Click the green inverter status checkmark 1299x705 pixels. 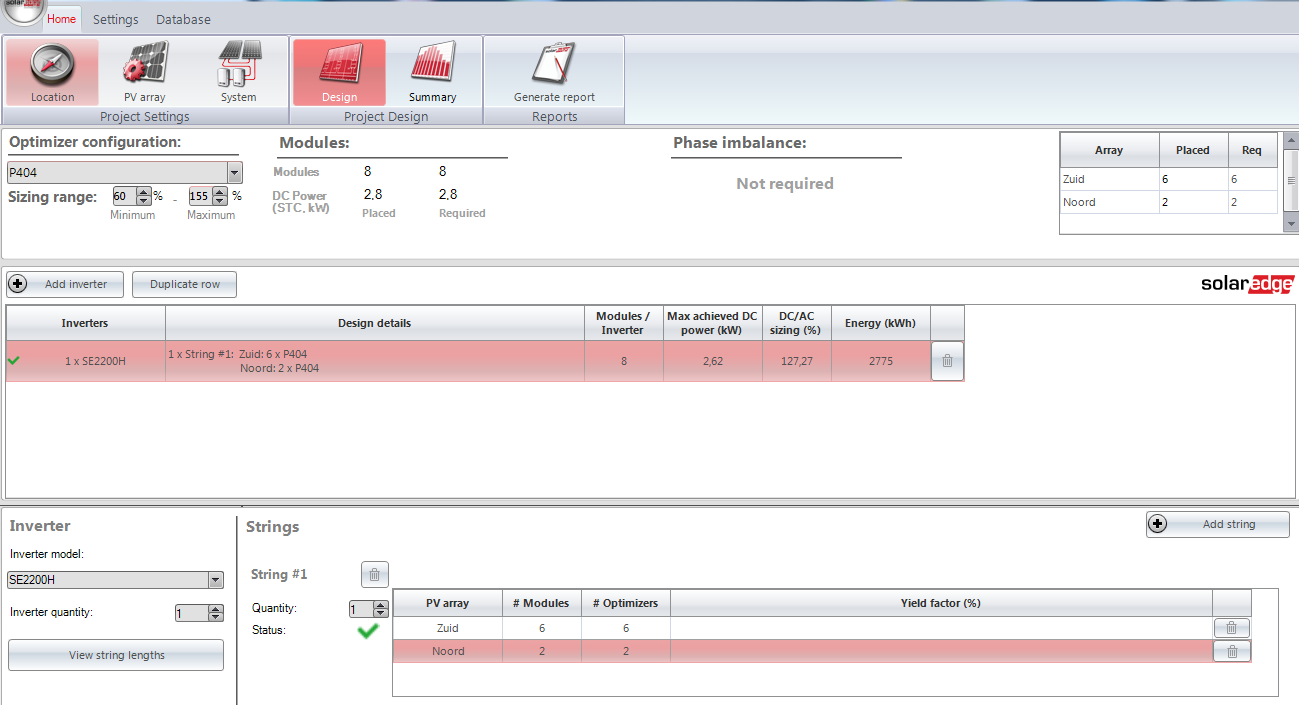[14, 360]
